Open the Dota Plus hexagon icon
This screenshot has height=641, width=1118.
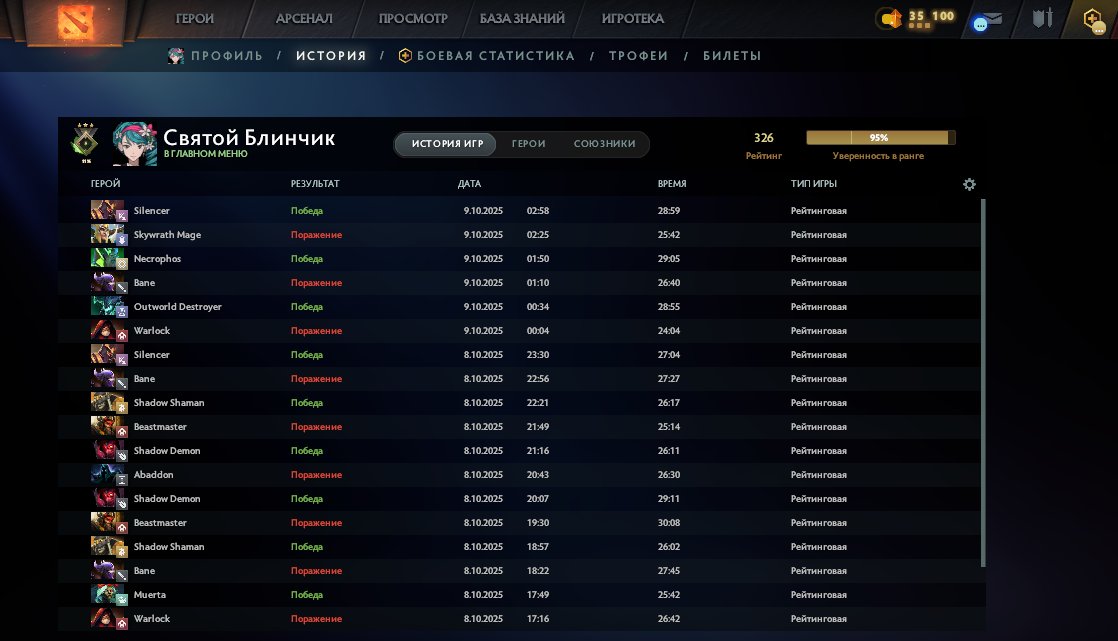tap(1093, 19)
